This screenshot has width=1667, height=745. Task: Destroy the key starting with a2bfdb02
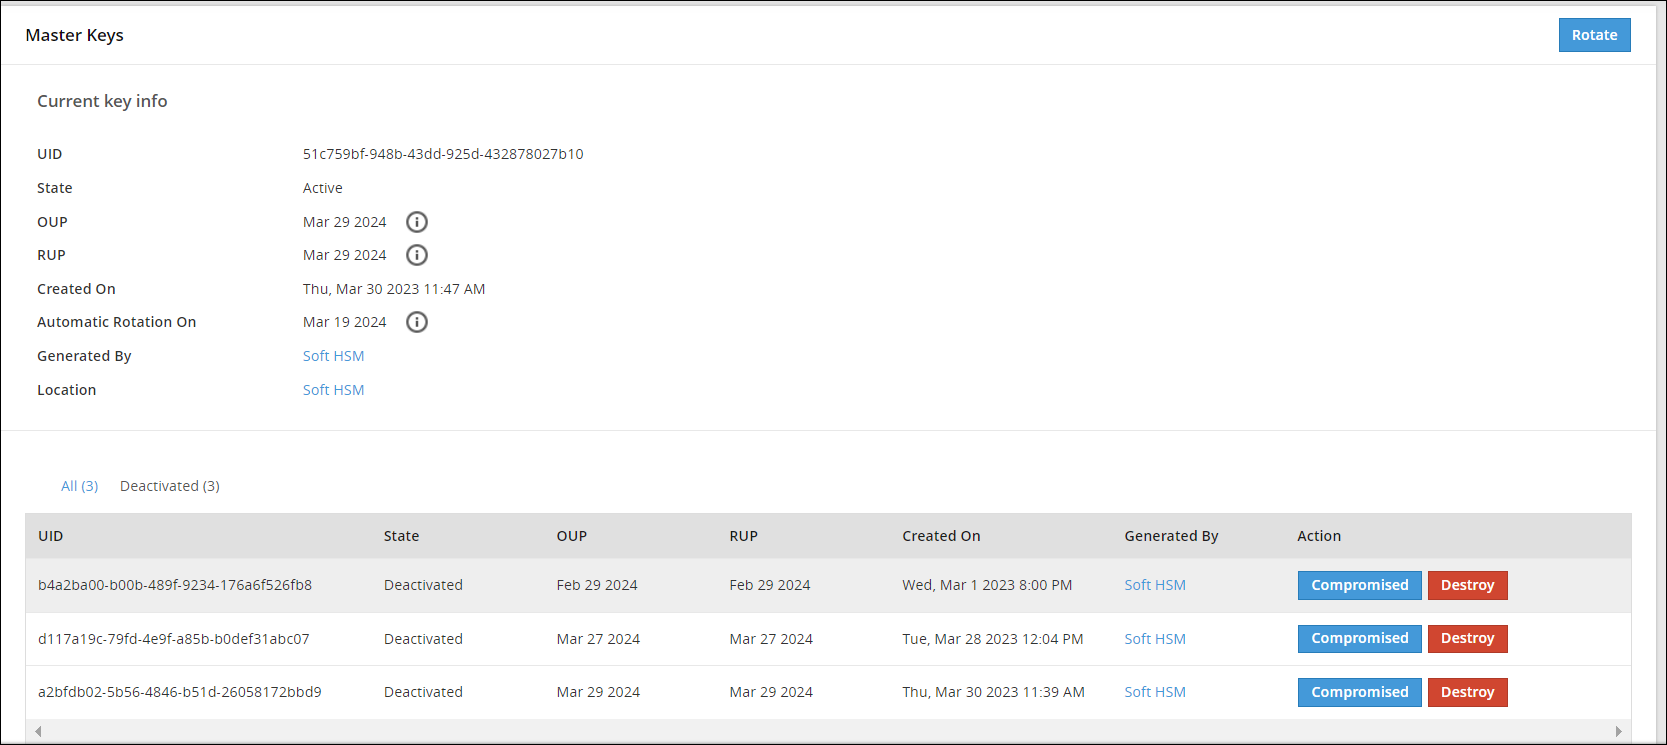click(1467, 692)
